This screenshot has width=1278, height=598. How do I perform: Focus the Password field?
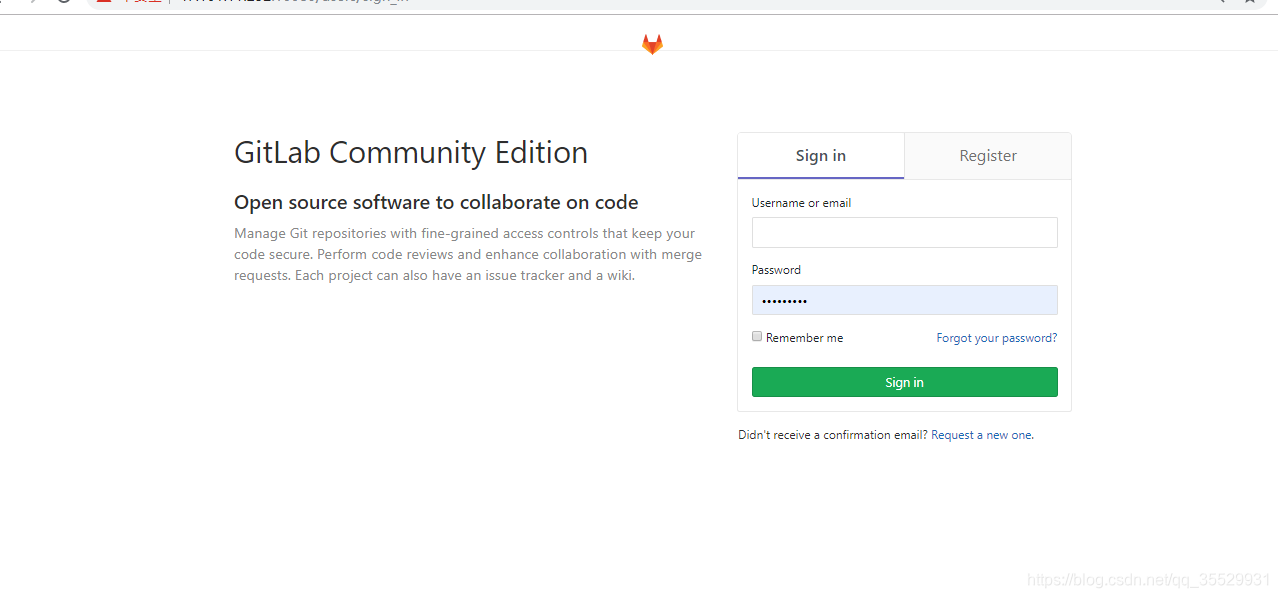coord(904,300)
